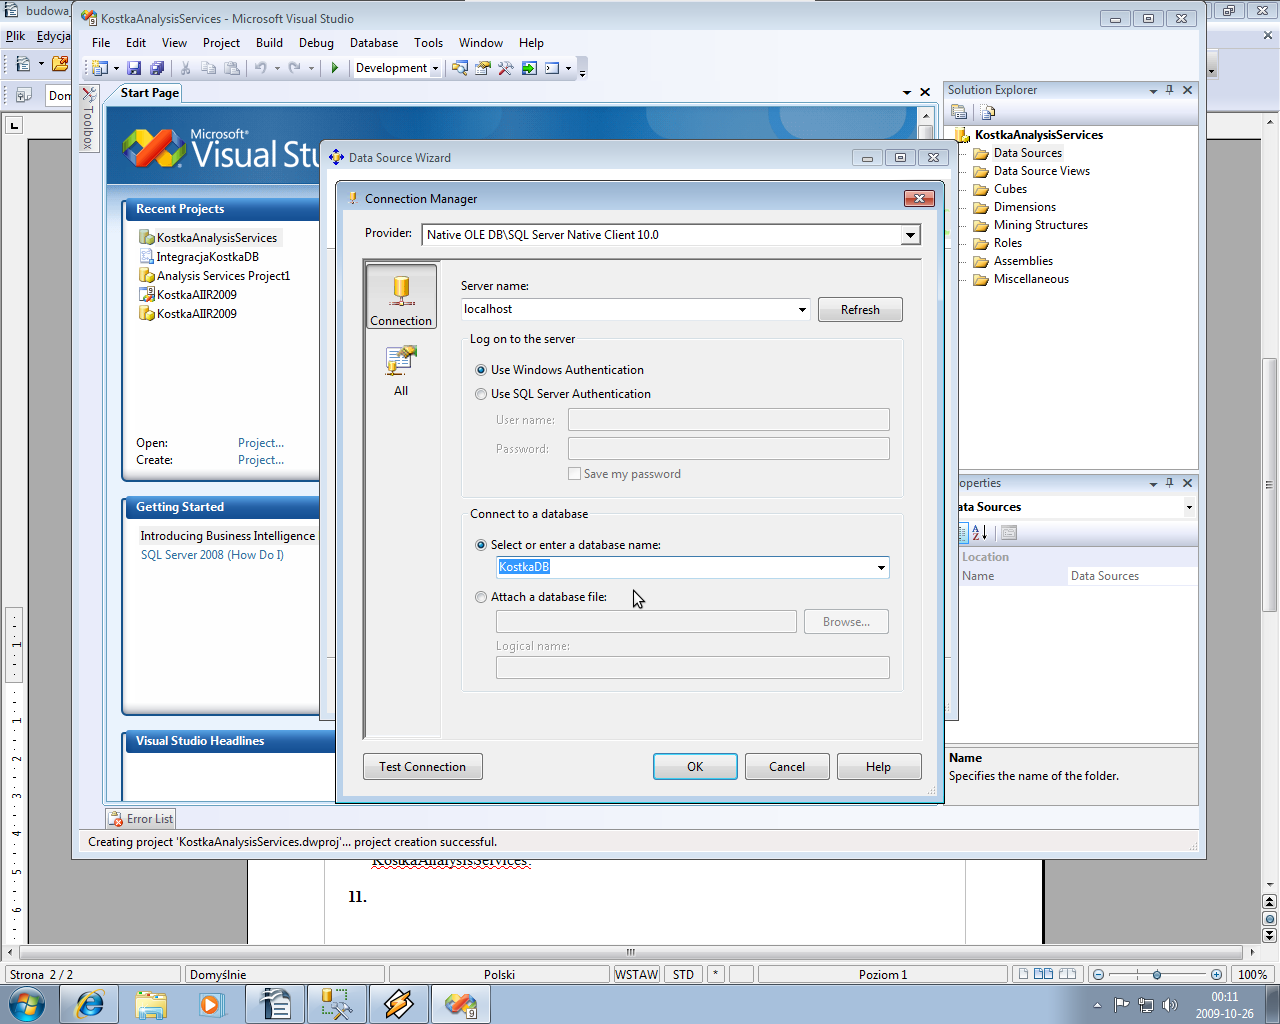
Task: Click the Undo arrow icon
Action: coord(260,68)
